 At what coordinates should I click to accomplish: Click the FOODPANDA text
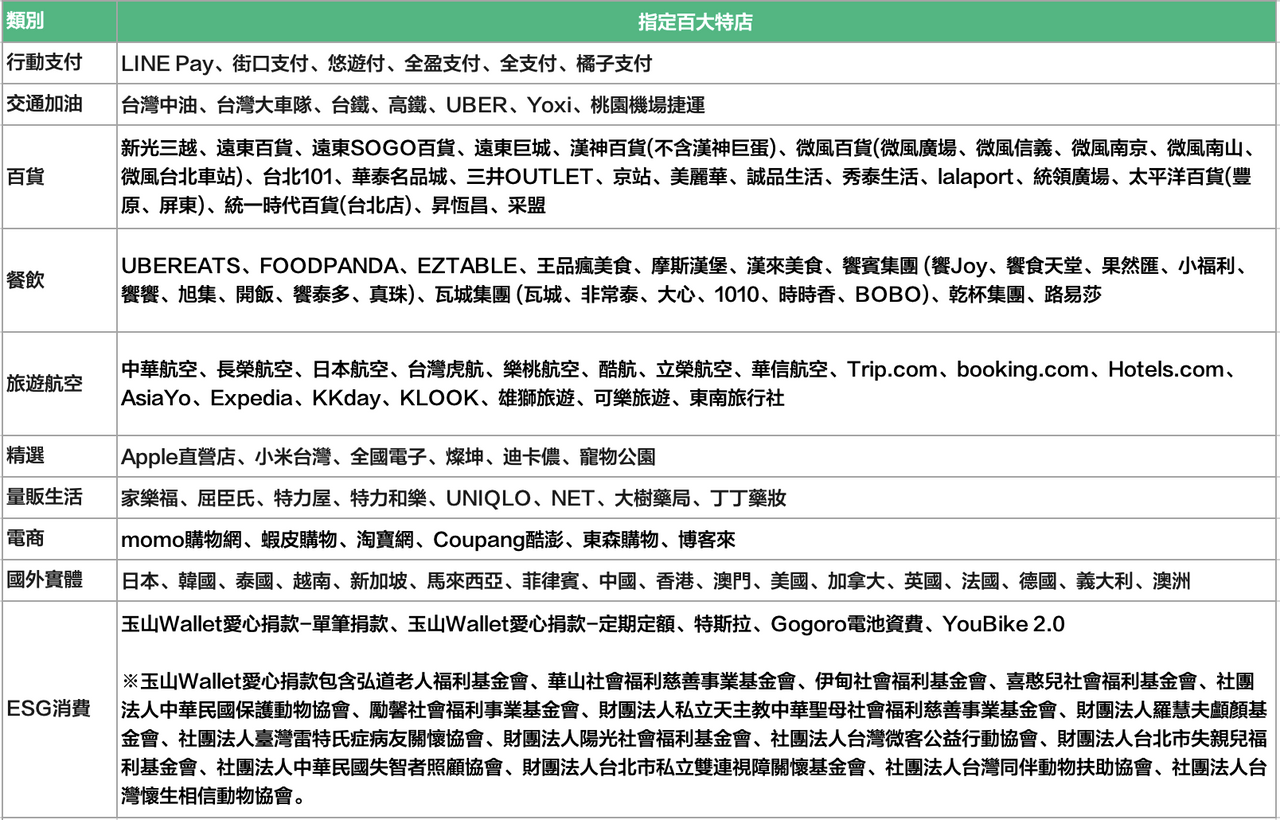pos(330,266)
